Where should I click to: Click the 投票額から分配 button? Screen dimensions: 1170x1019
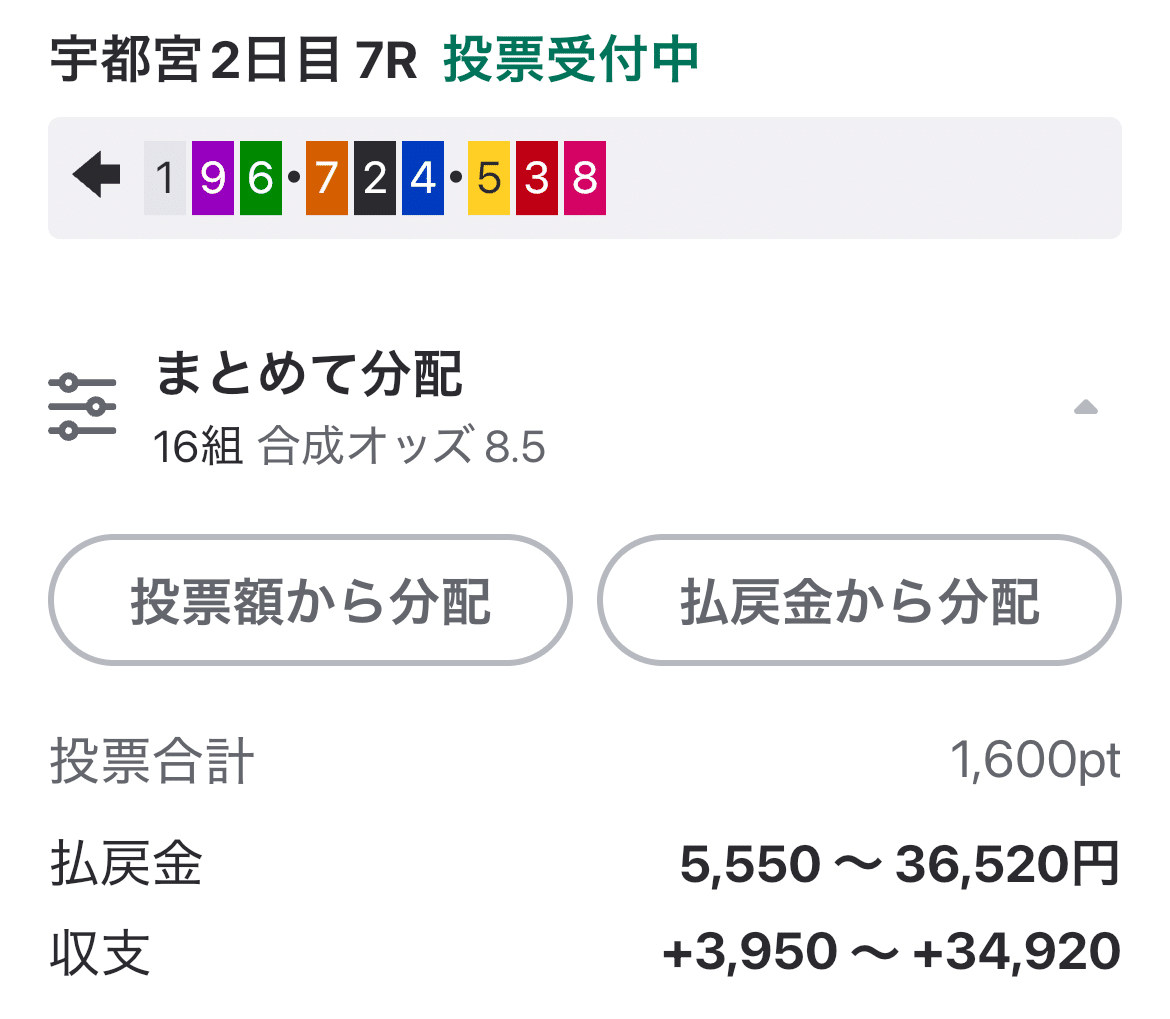pyautogui.click(x=310, y=600)
